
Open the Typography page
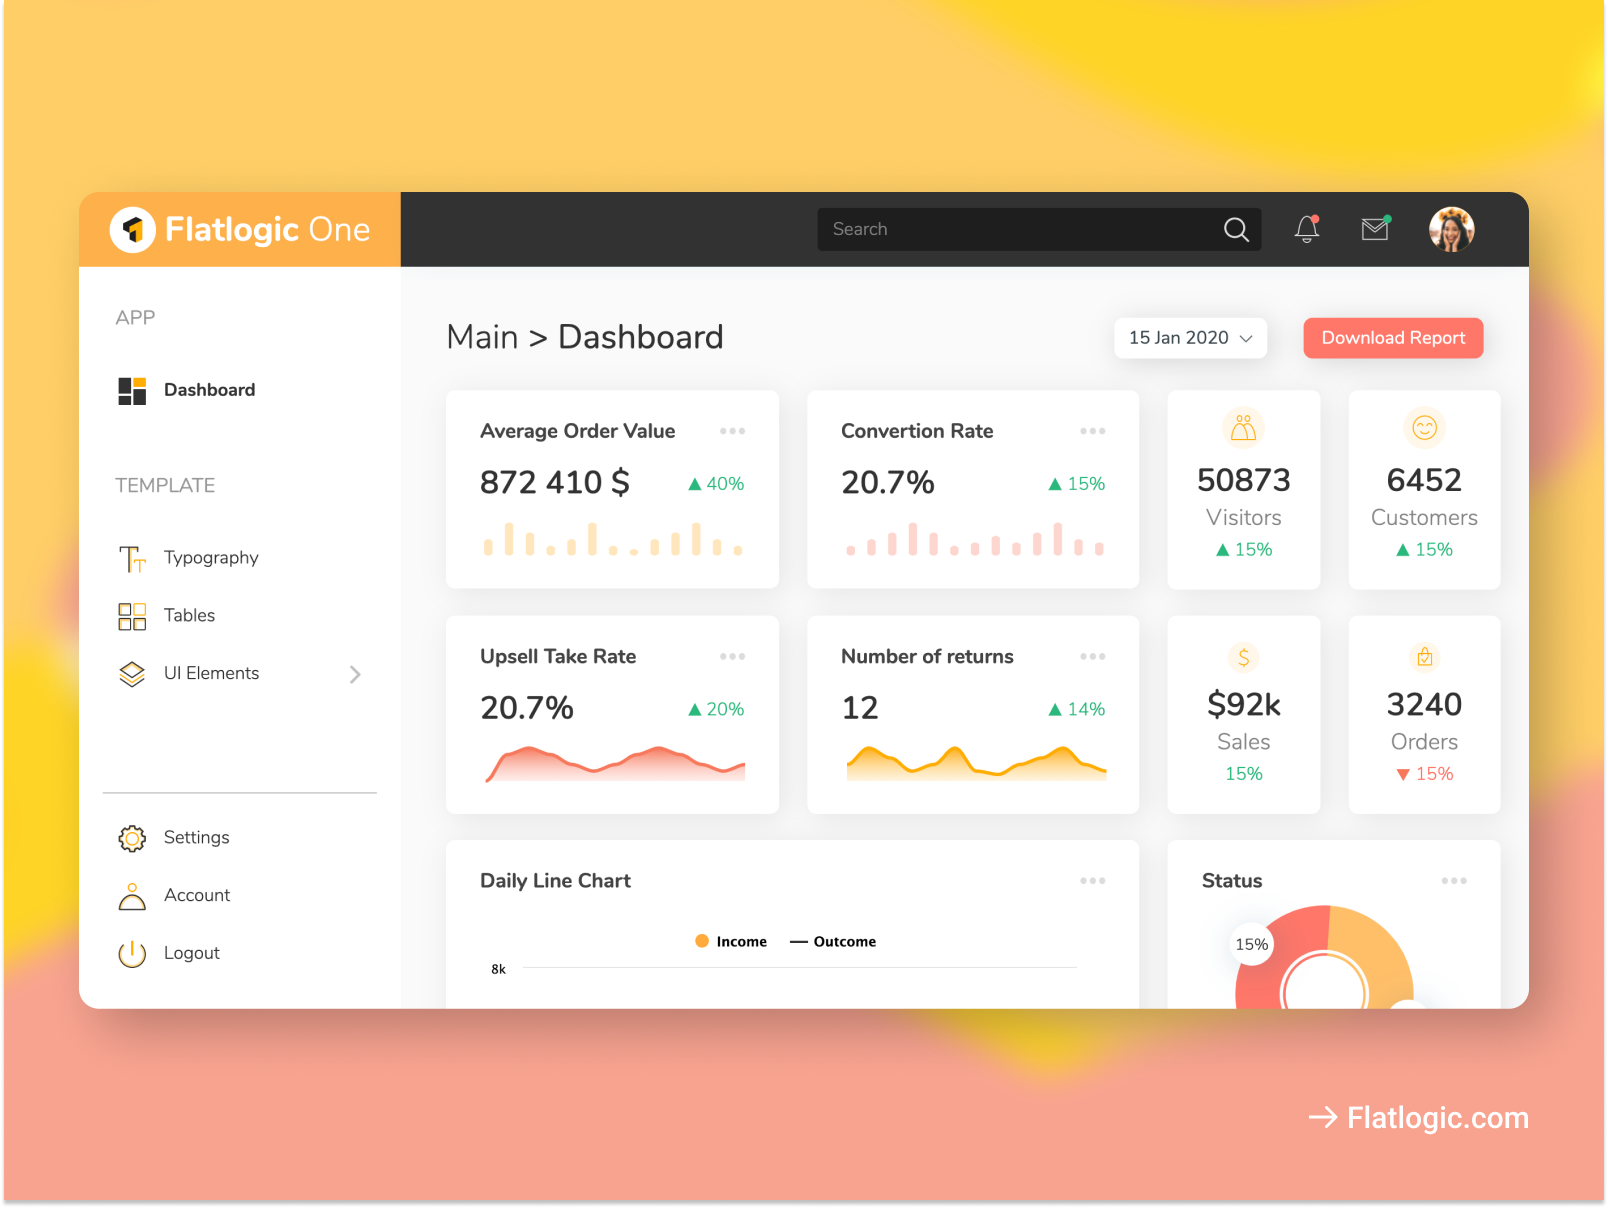coord(211,558)
